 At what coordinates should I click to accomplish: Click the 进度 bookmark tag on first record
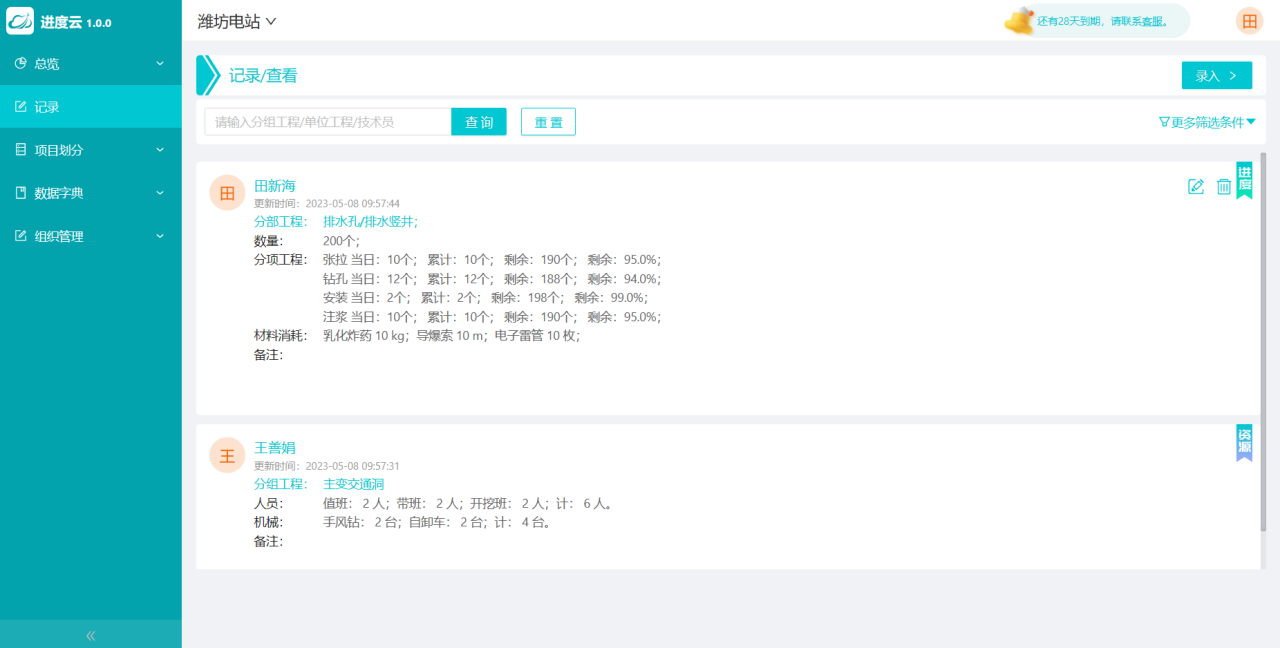(x=1244, y=179)
